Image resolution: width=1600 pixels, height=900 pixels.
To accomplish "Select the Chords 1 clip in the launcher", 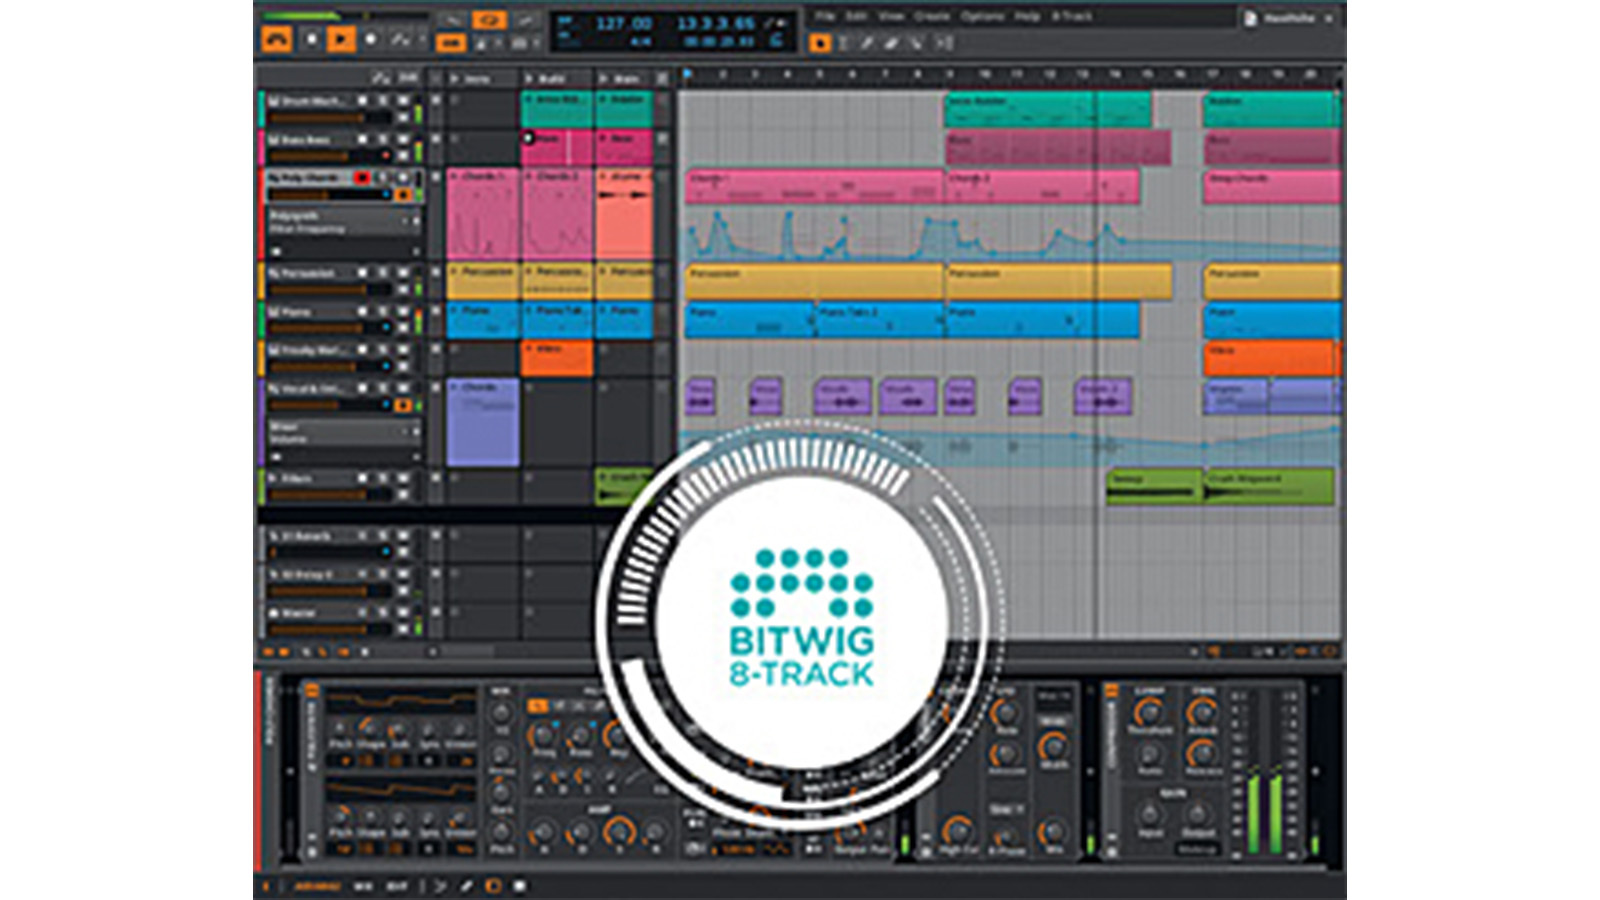I will click(x=483, y=215).
